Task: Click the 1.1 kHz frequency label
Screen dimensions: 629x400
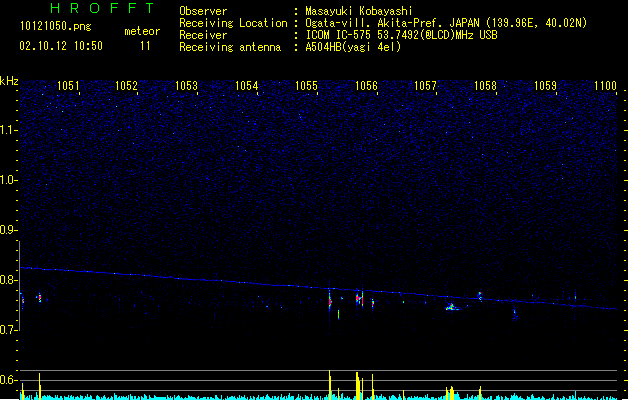Action: [8, 130]
